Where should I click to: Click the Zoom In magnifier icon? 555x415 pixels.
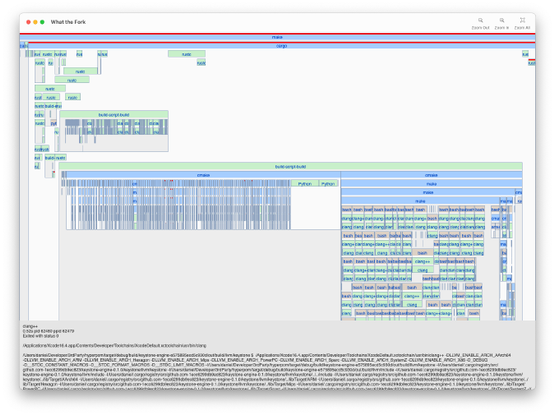pos(502,21)
